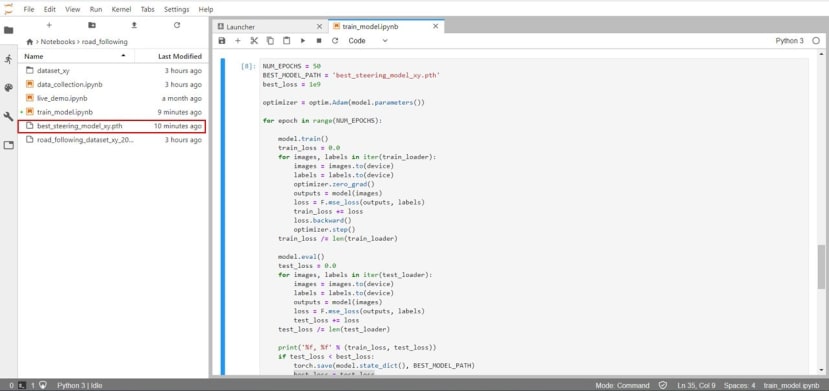
Task: Click the NUM_EPOCHS = 50 code line
Action: pos(292,66)
